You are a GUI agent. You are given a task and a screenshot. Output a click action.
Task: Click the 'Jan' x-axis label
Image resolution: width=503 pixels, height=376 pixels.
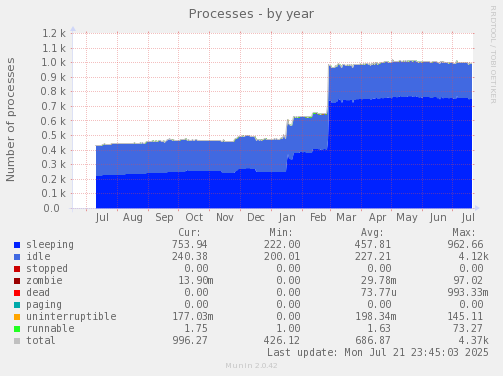pos(287,218)
